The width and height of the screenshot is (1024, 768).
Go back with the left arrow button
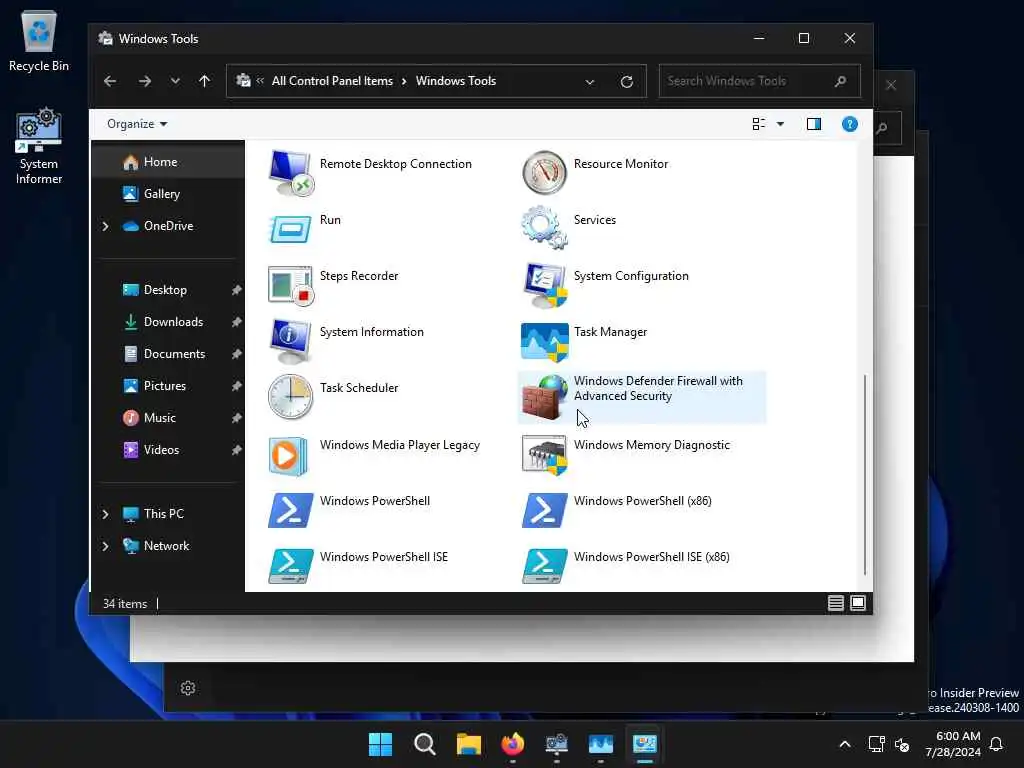coord(110,81)
